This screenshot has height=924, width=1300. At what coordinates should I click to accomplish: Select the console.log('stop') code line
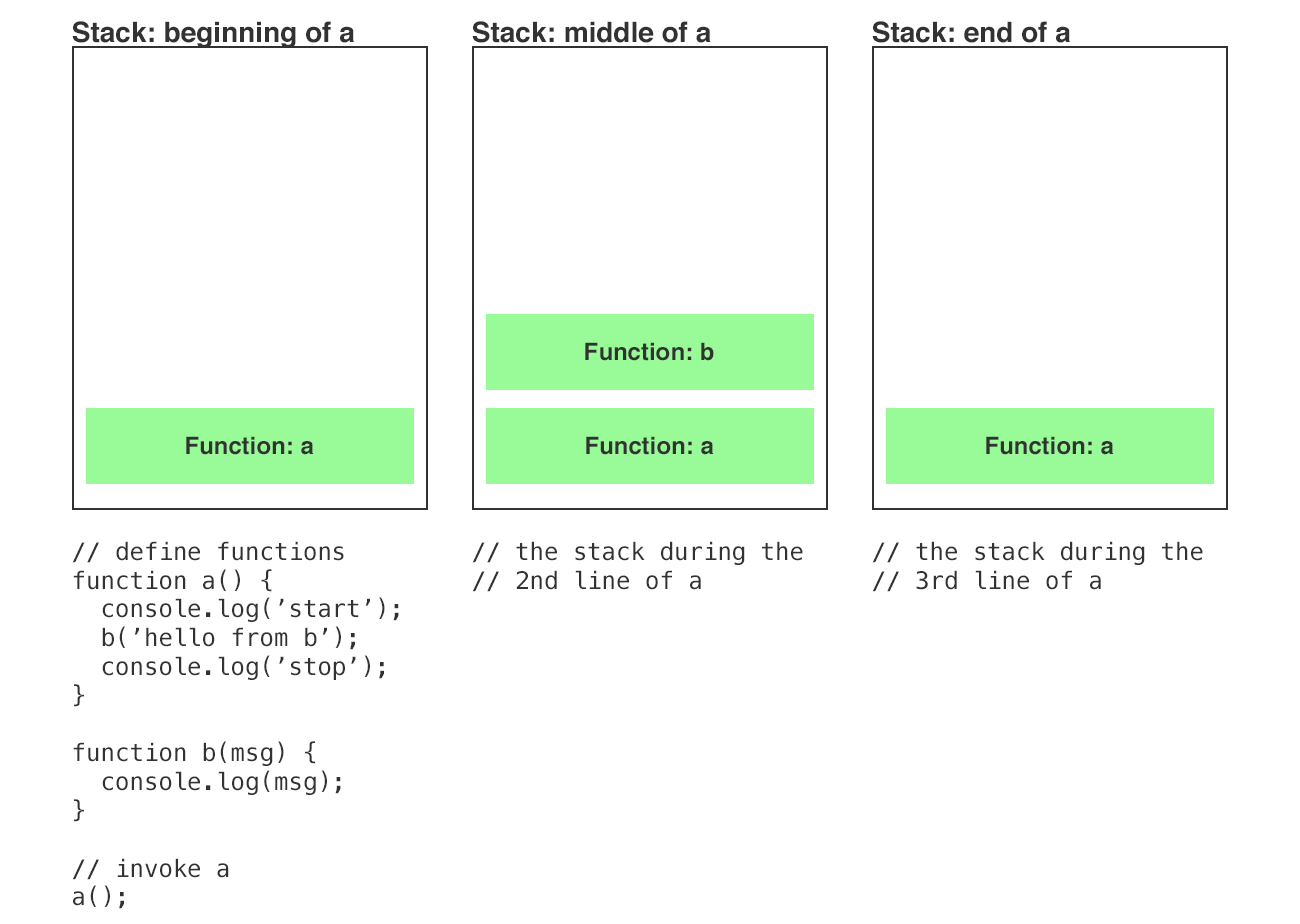[244, 667]
